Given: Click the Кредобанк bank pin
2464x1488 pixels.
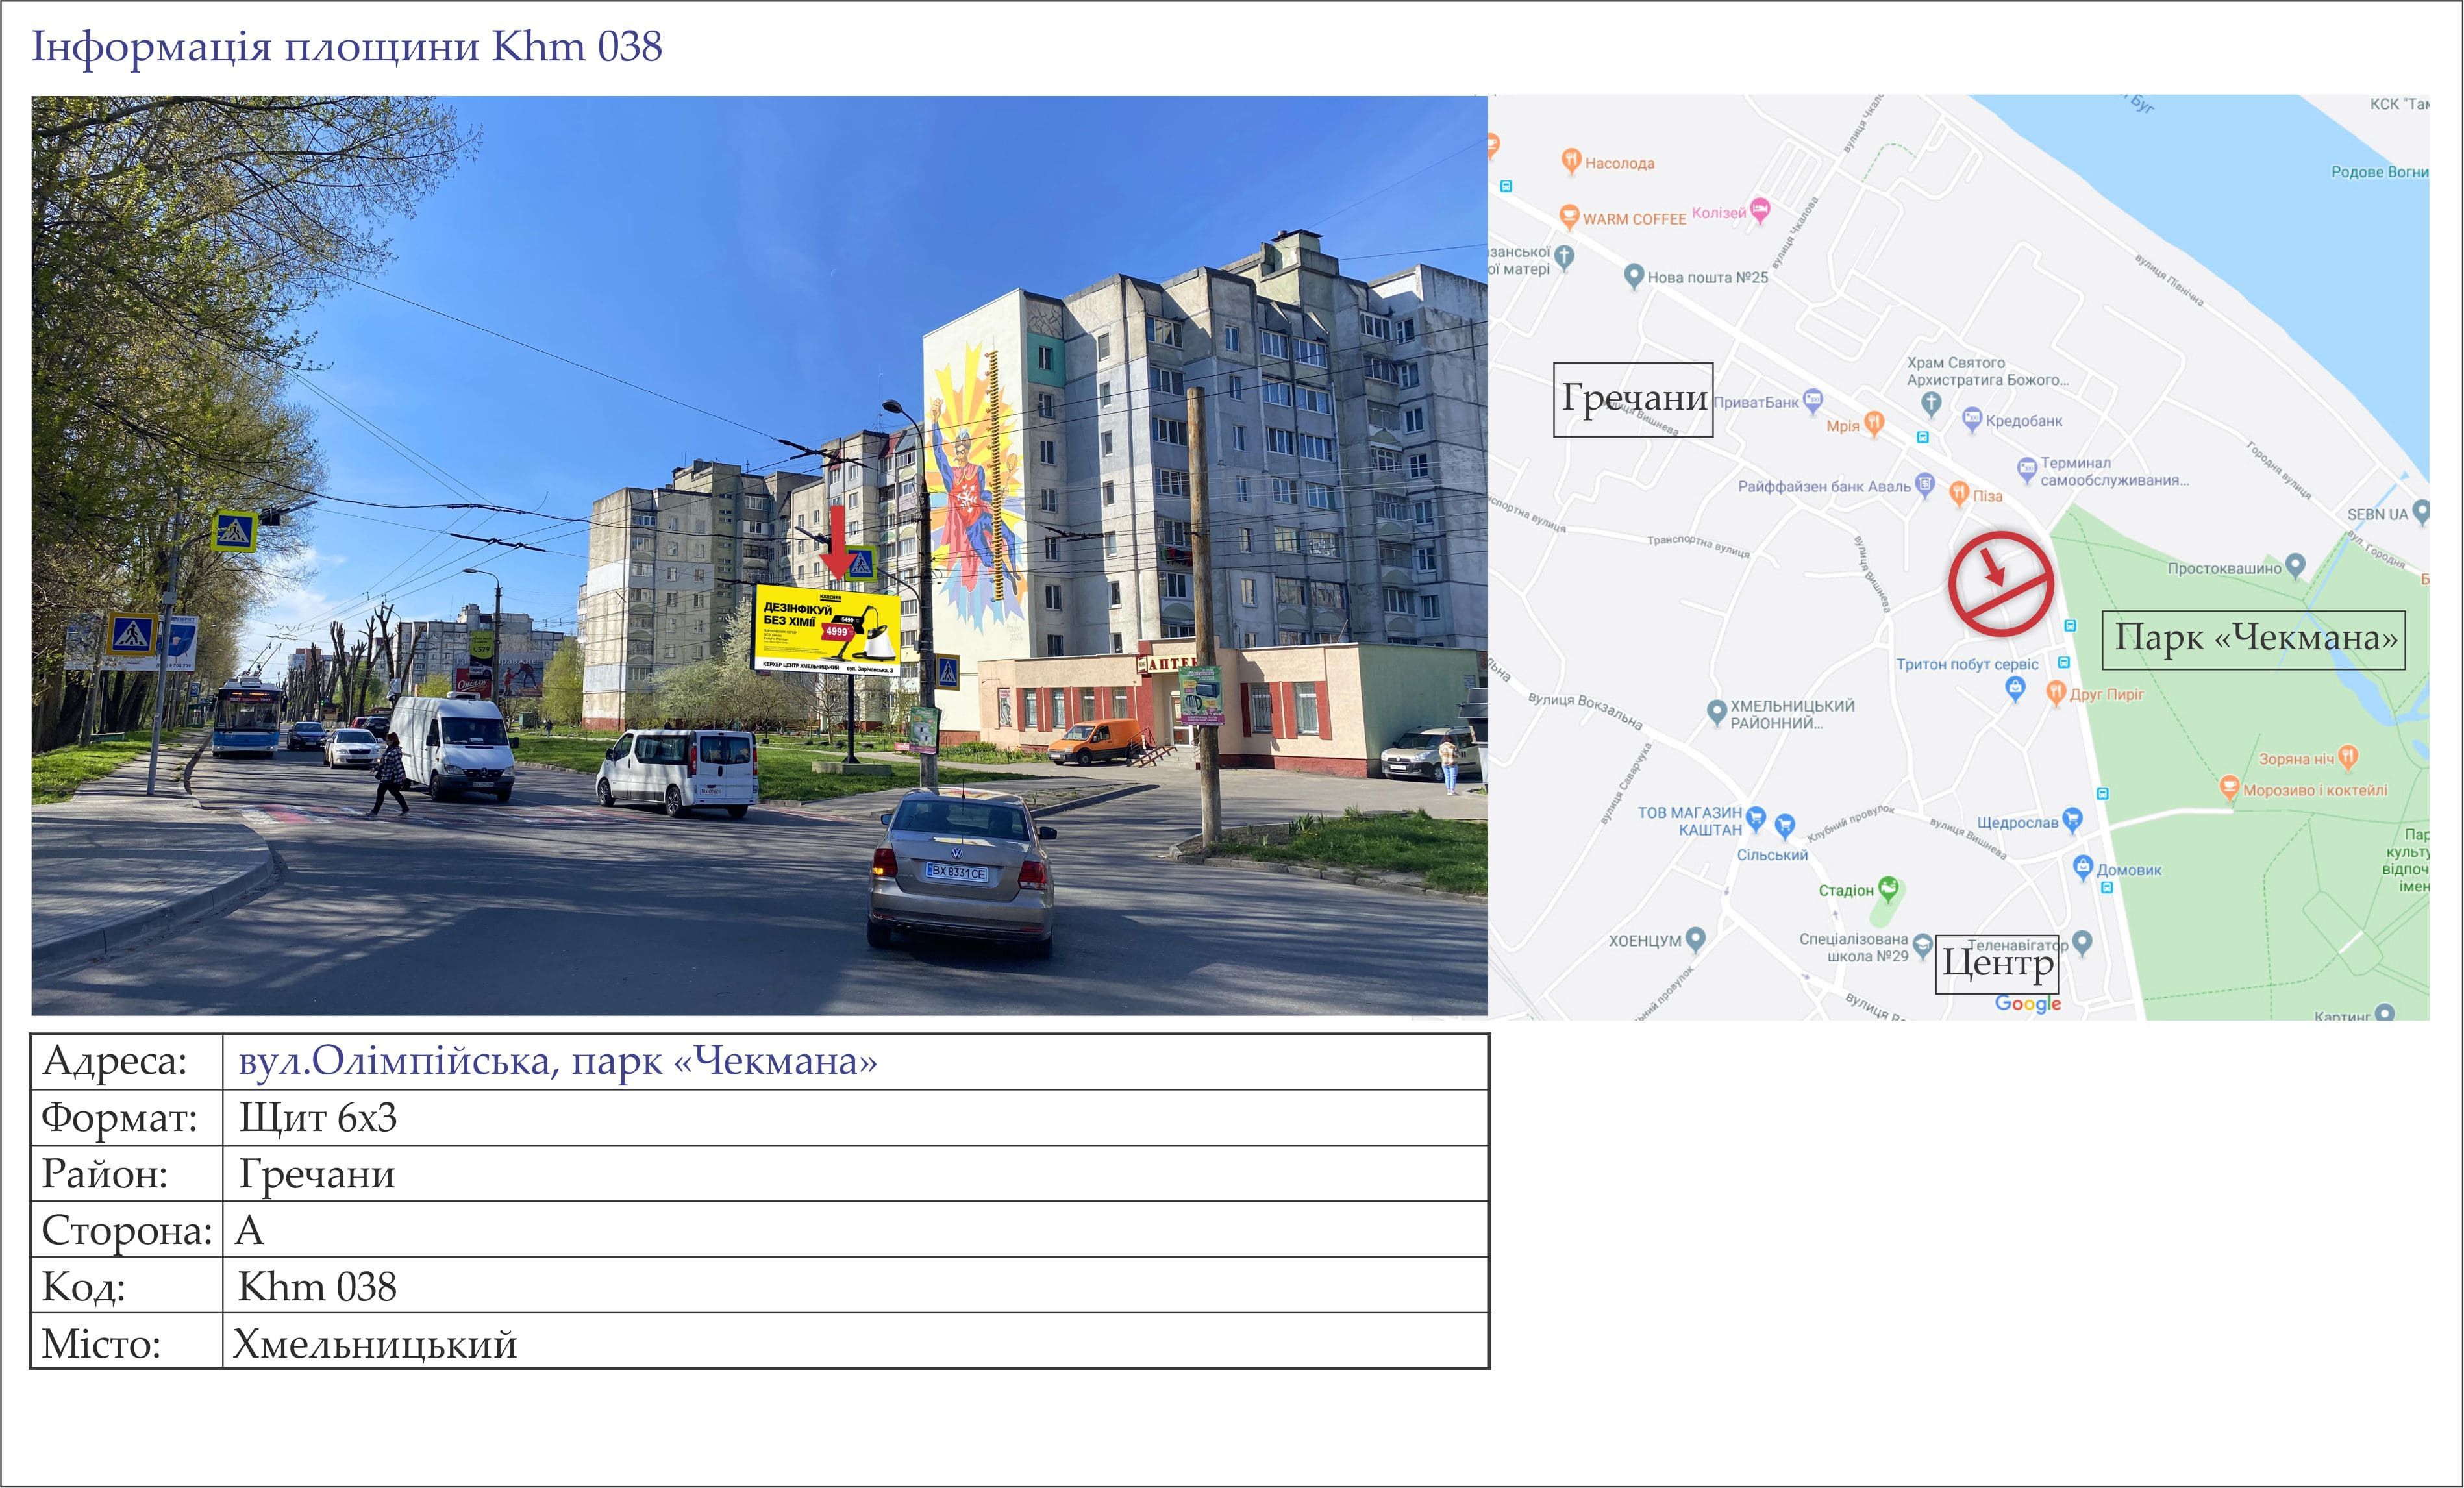Looking at the screenshot, I should point(1971,420).
